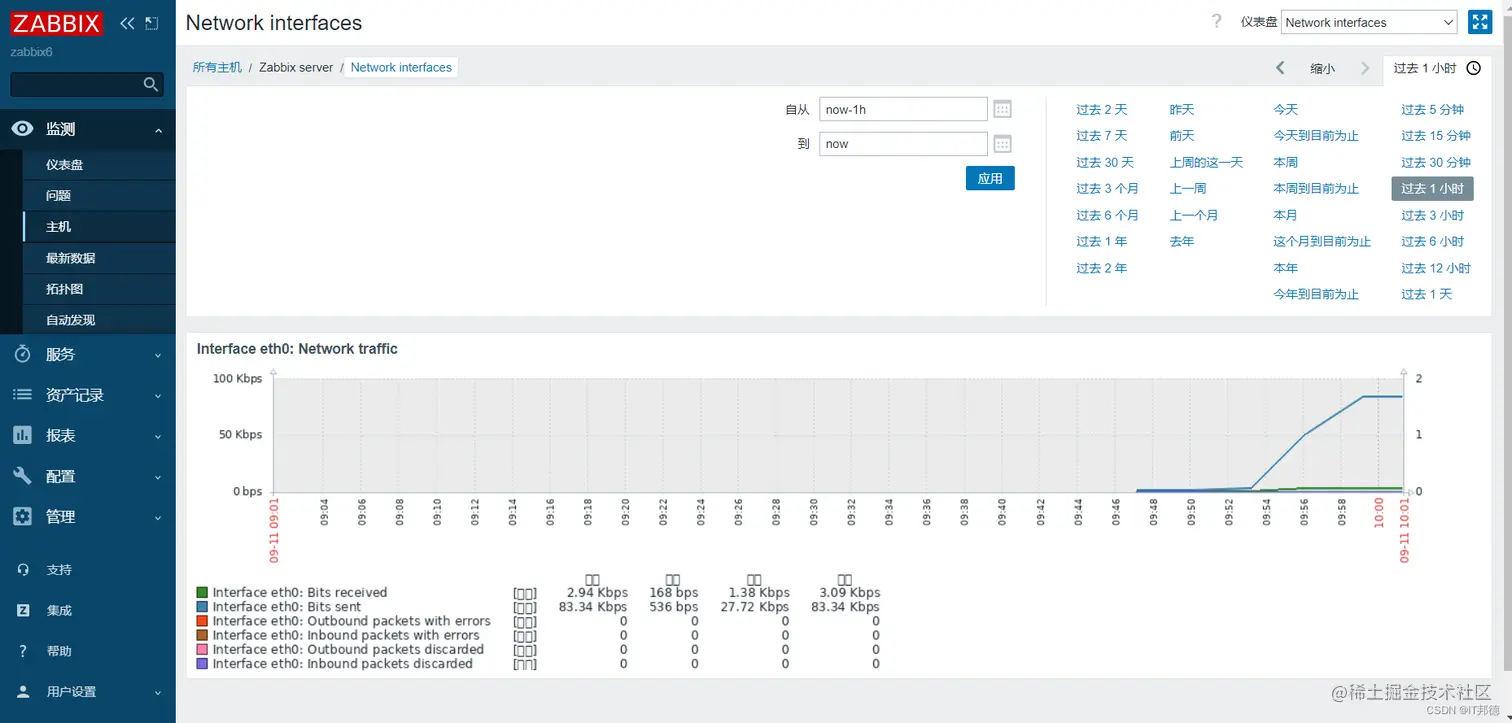The height and width of the screenshot is (723, 1512).
Task: Click the headset icon next to 支持
Action: (x=23, y=570)
